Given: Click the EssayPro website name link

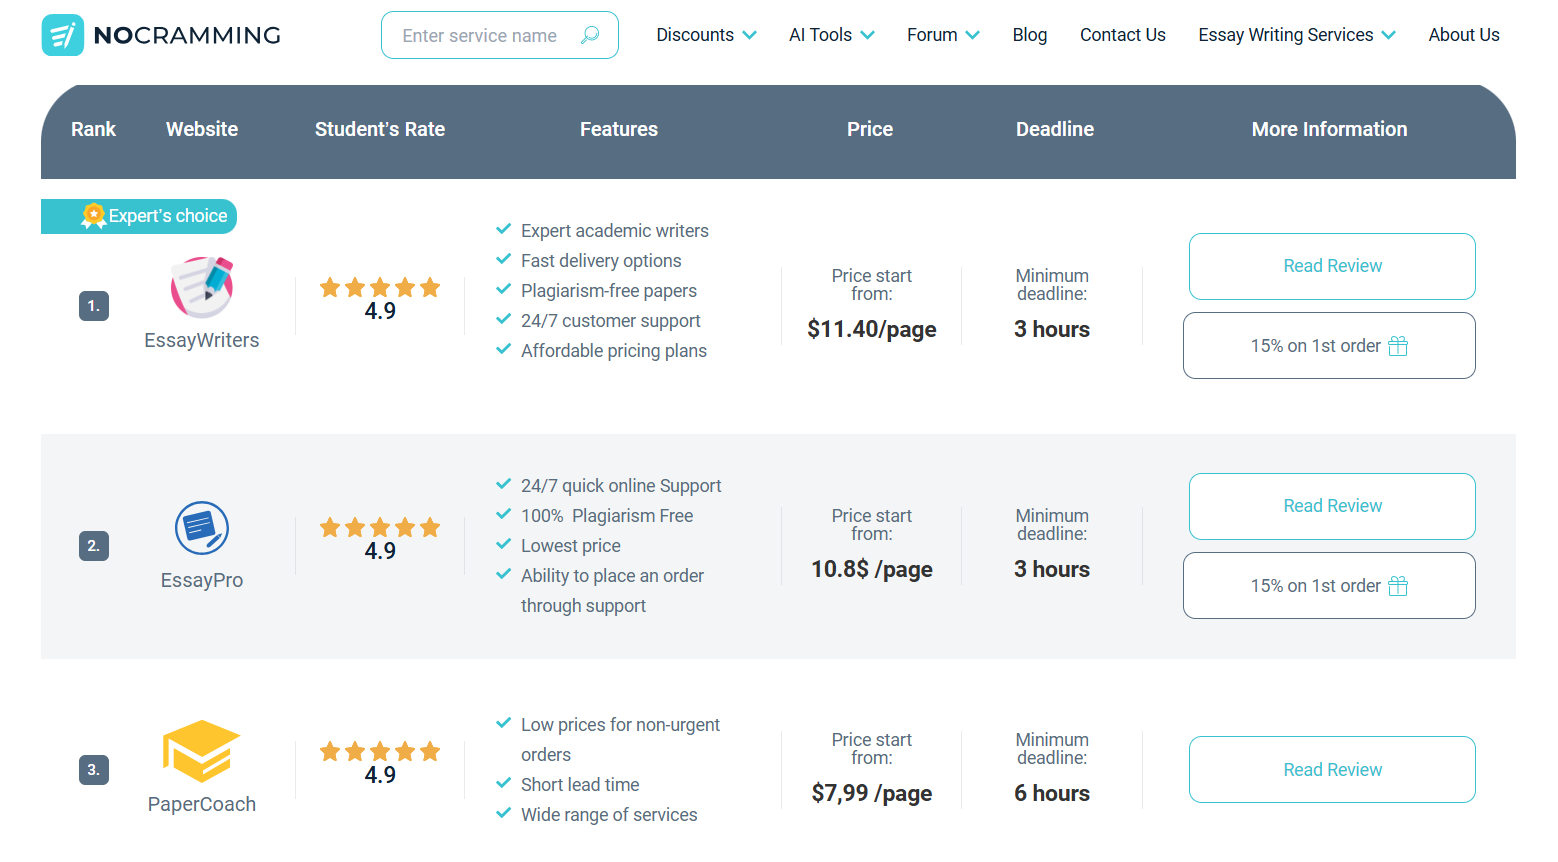Looking at the screenshot, I should click(x=202, y=581).
